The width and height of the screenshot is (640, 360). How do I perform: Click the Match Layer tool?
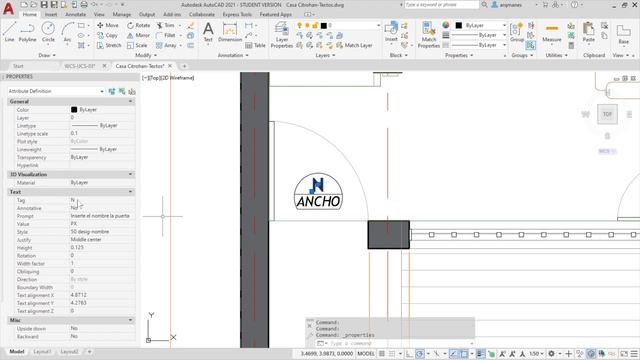click(x=354, y=45)
